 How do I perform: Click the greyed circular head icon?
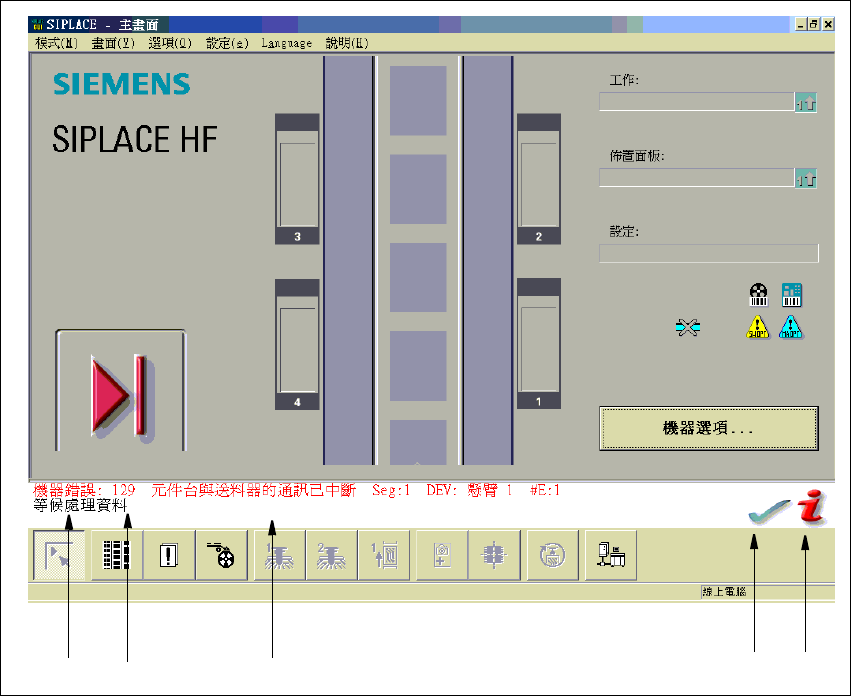coord(552,555)
